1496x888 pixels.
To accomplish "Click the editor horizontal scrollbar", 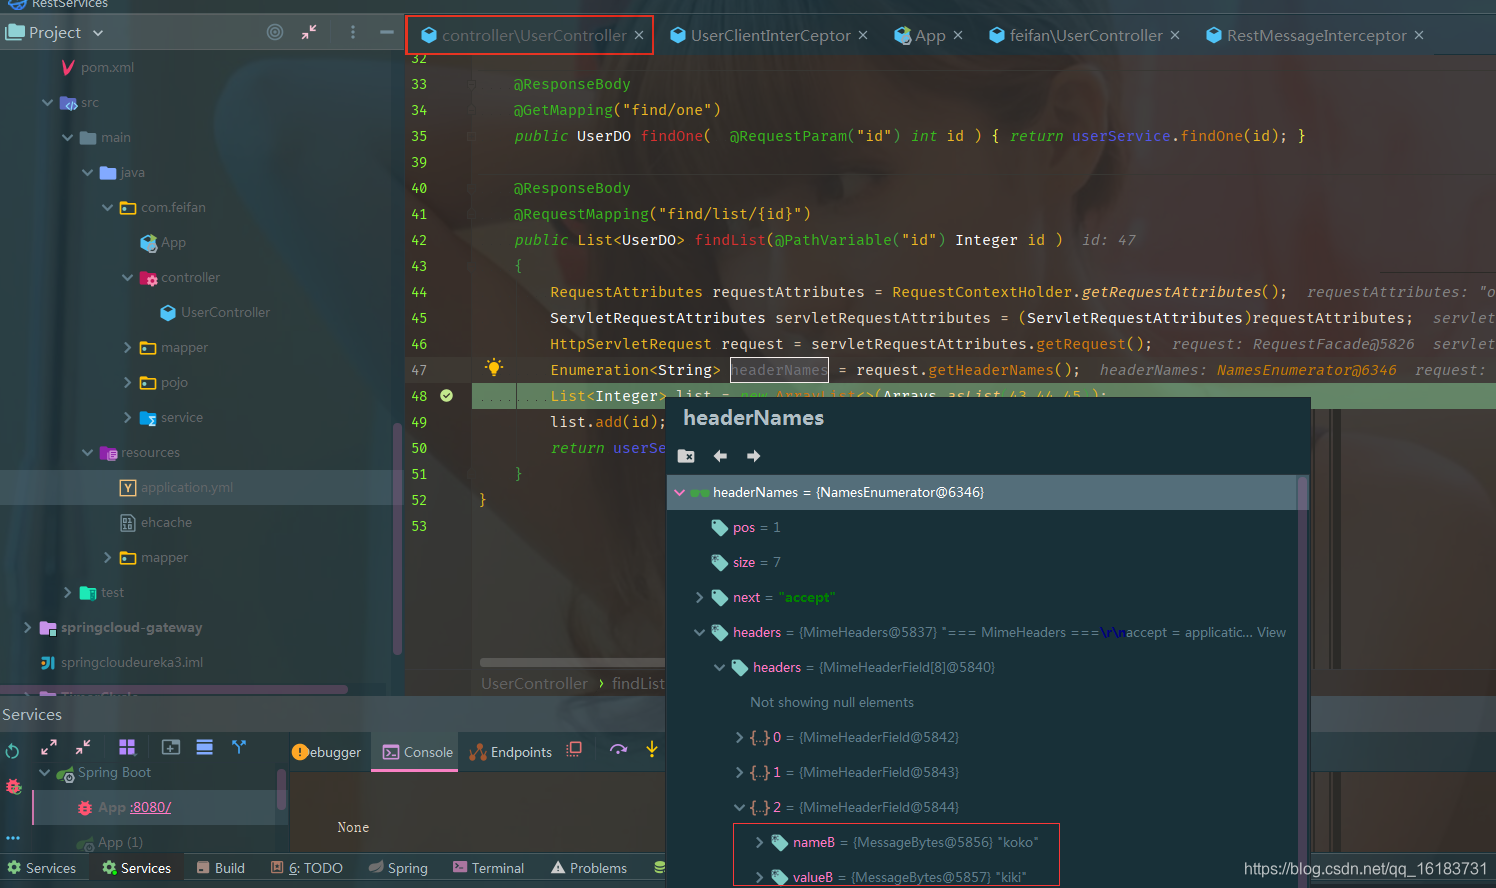I will coord(572,662).
